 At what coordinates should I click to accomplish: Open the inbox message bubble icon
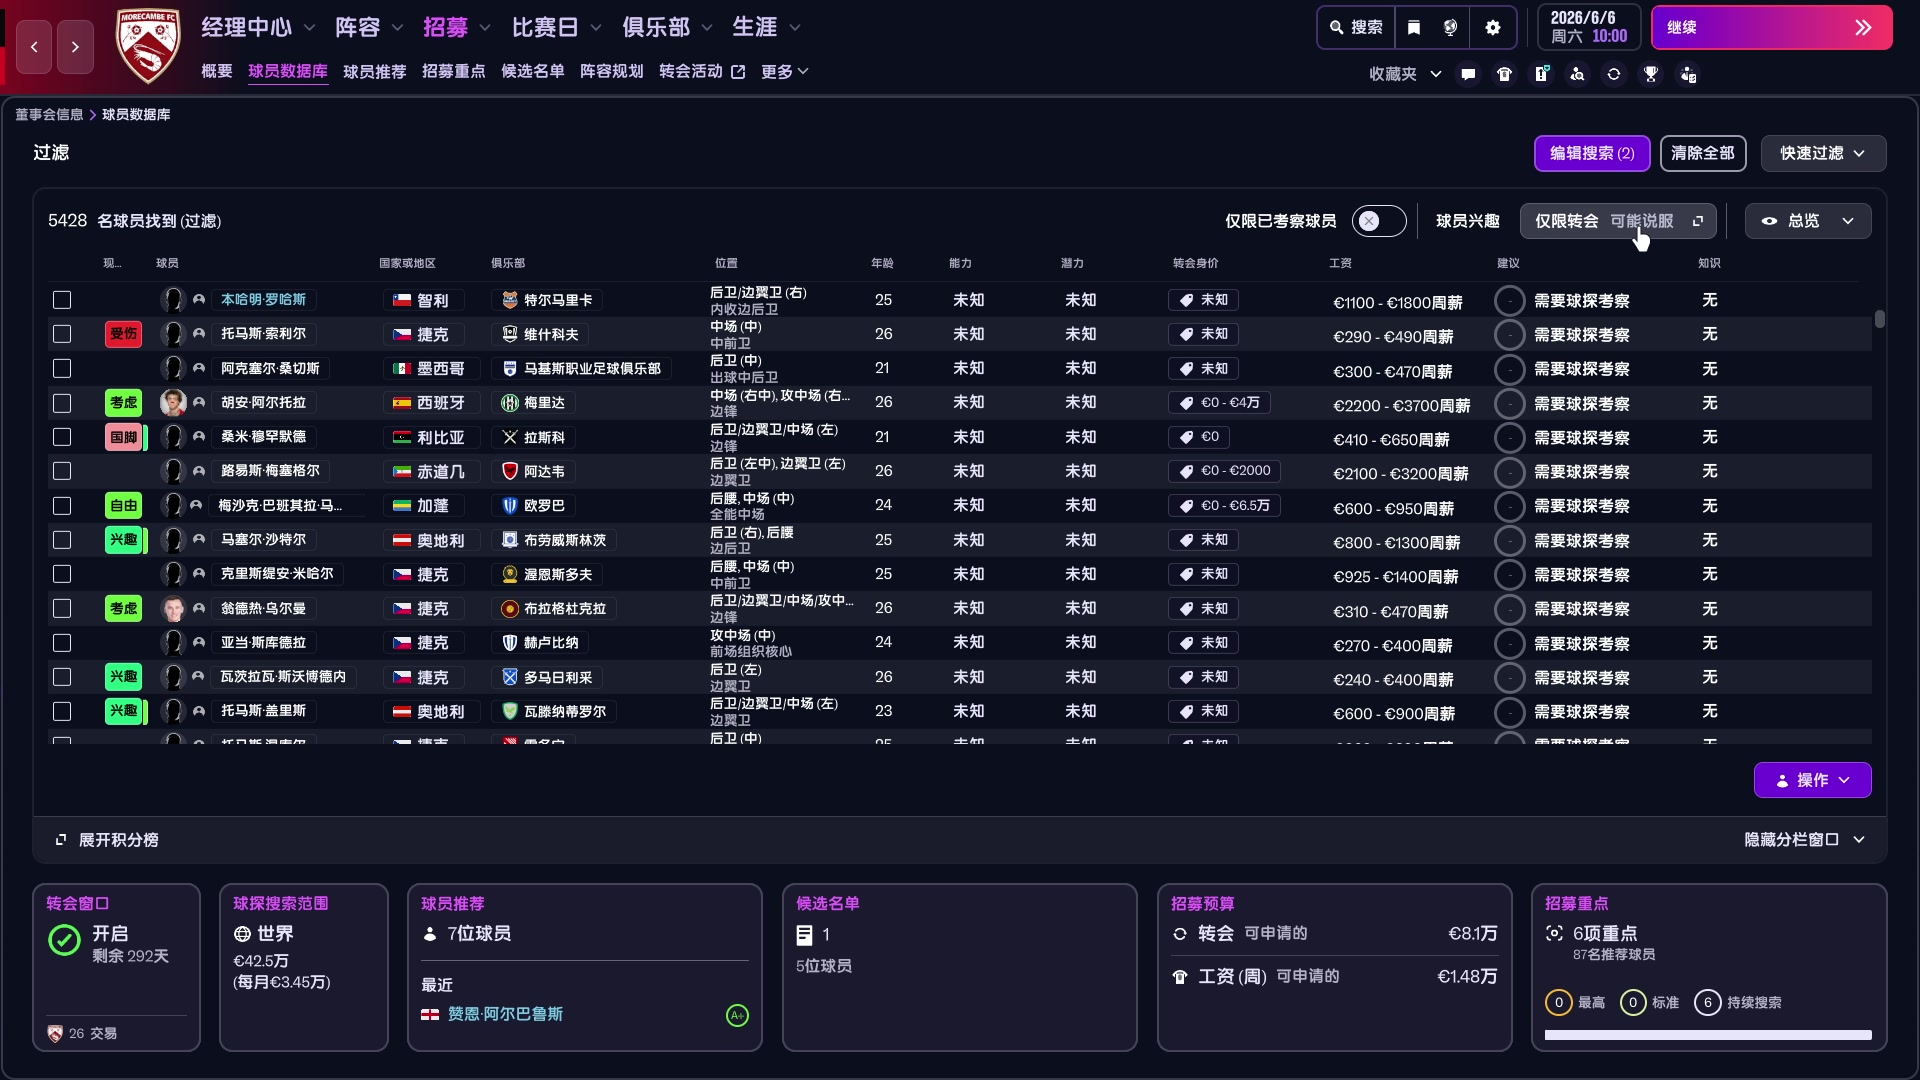coord(1467,73)
